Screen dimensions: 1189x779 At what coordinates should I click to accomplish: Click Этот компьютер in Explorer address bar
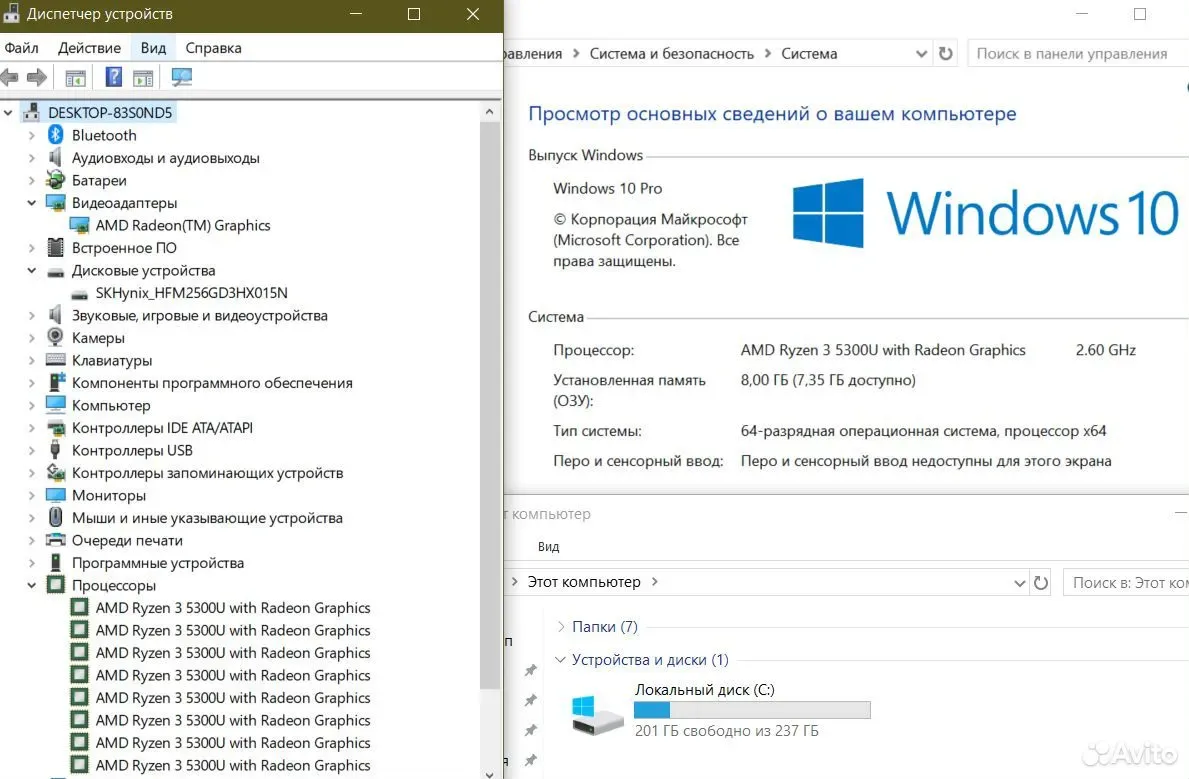pos(584,582)
